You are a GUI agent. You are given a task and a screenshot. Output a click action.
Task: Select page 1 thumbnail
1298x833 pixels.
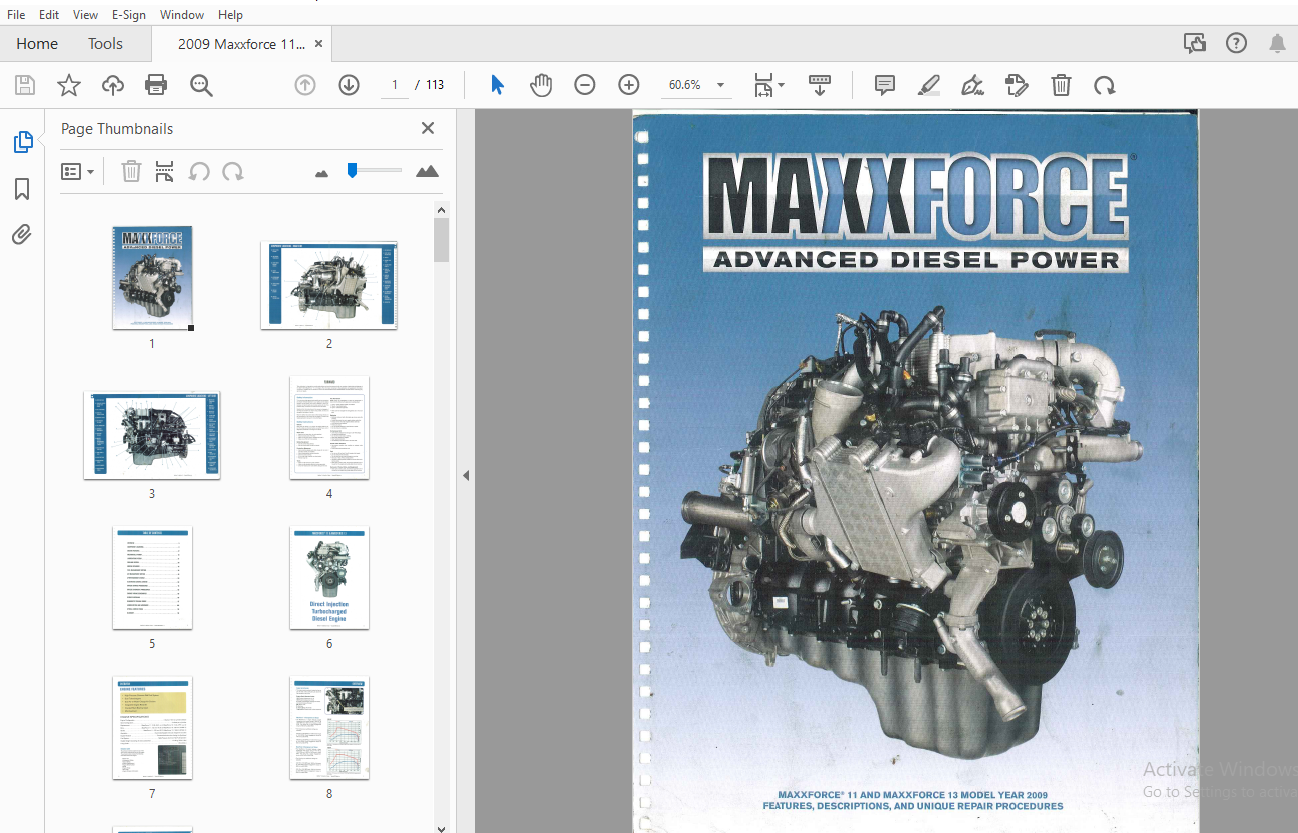152,277
